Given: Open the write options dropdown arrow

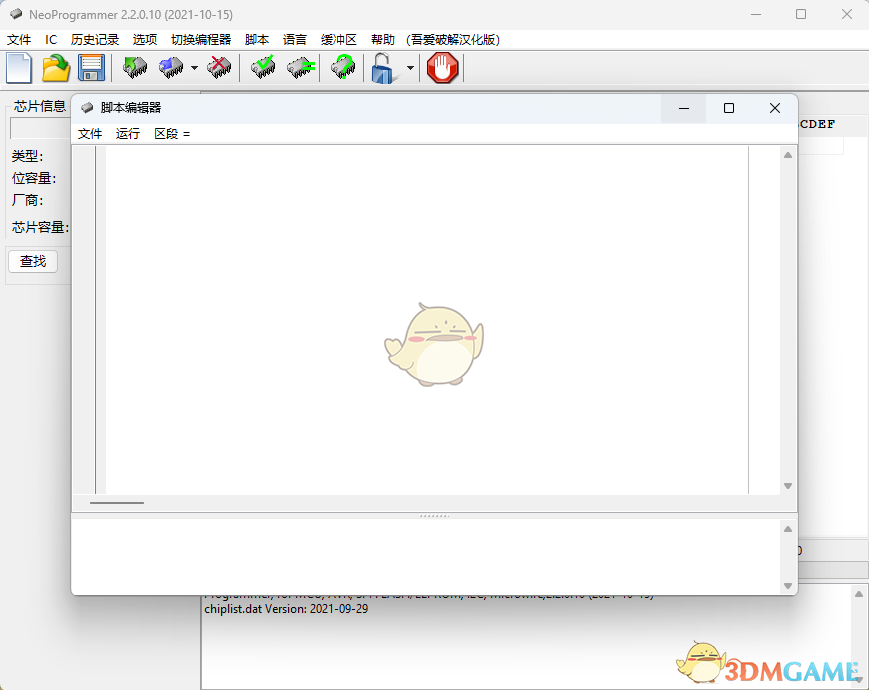Looking at the screenshot, I should click(192, 68).
